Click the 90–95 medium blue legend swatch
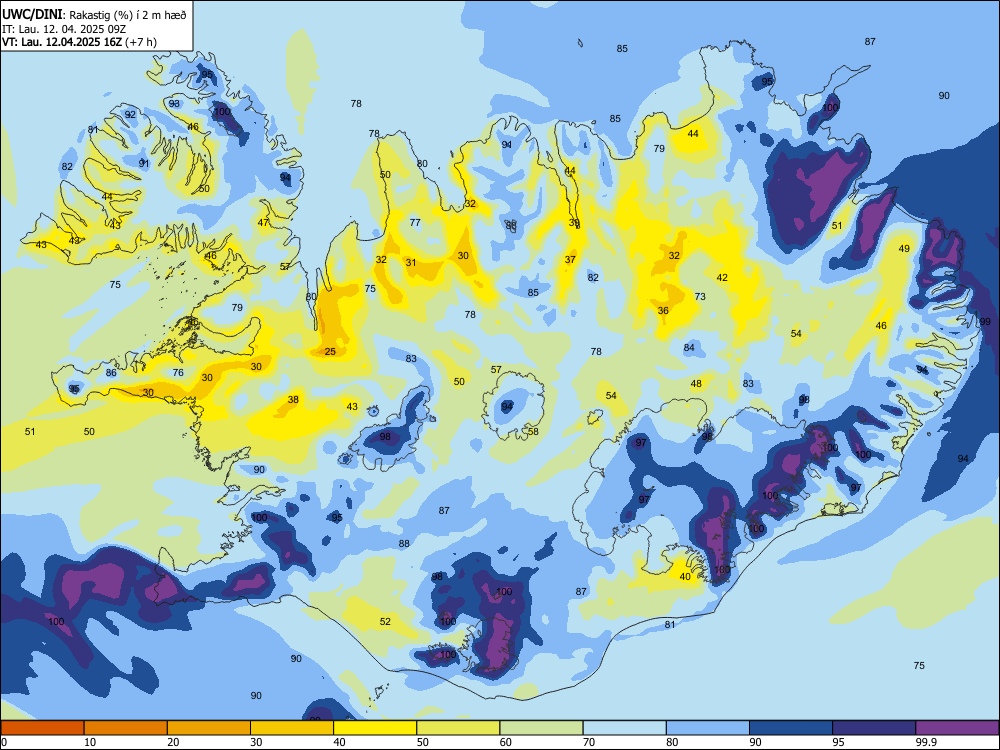This screenshot has height=750, width=1000. (791, 728)
